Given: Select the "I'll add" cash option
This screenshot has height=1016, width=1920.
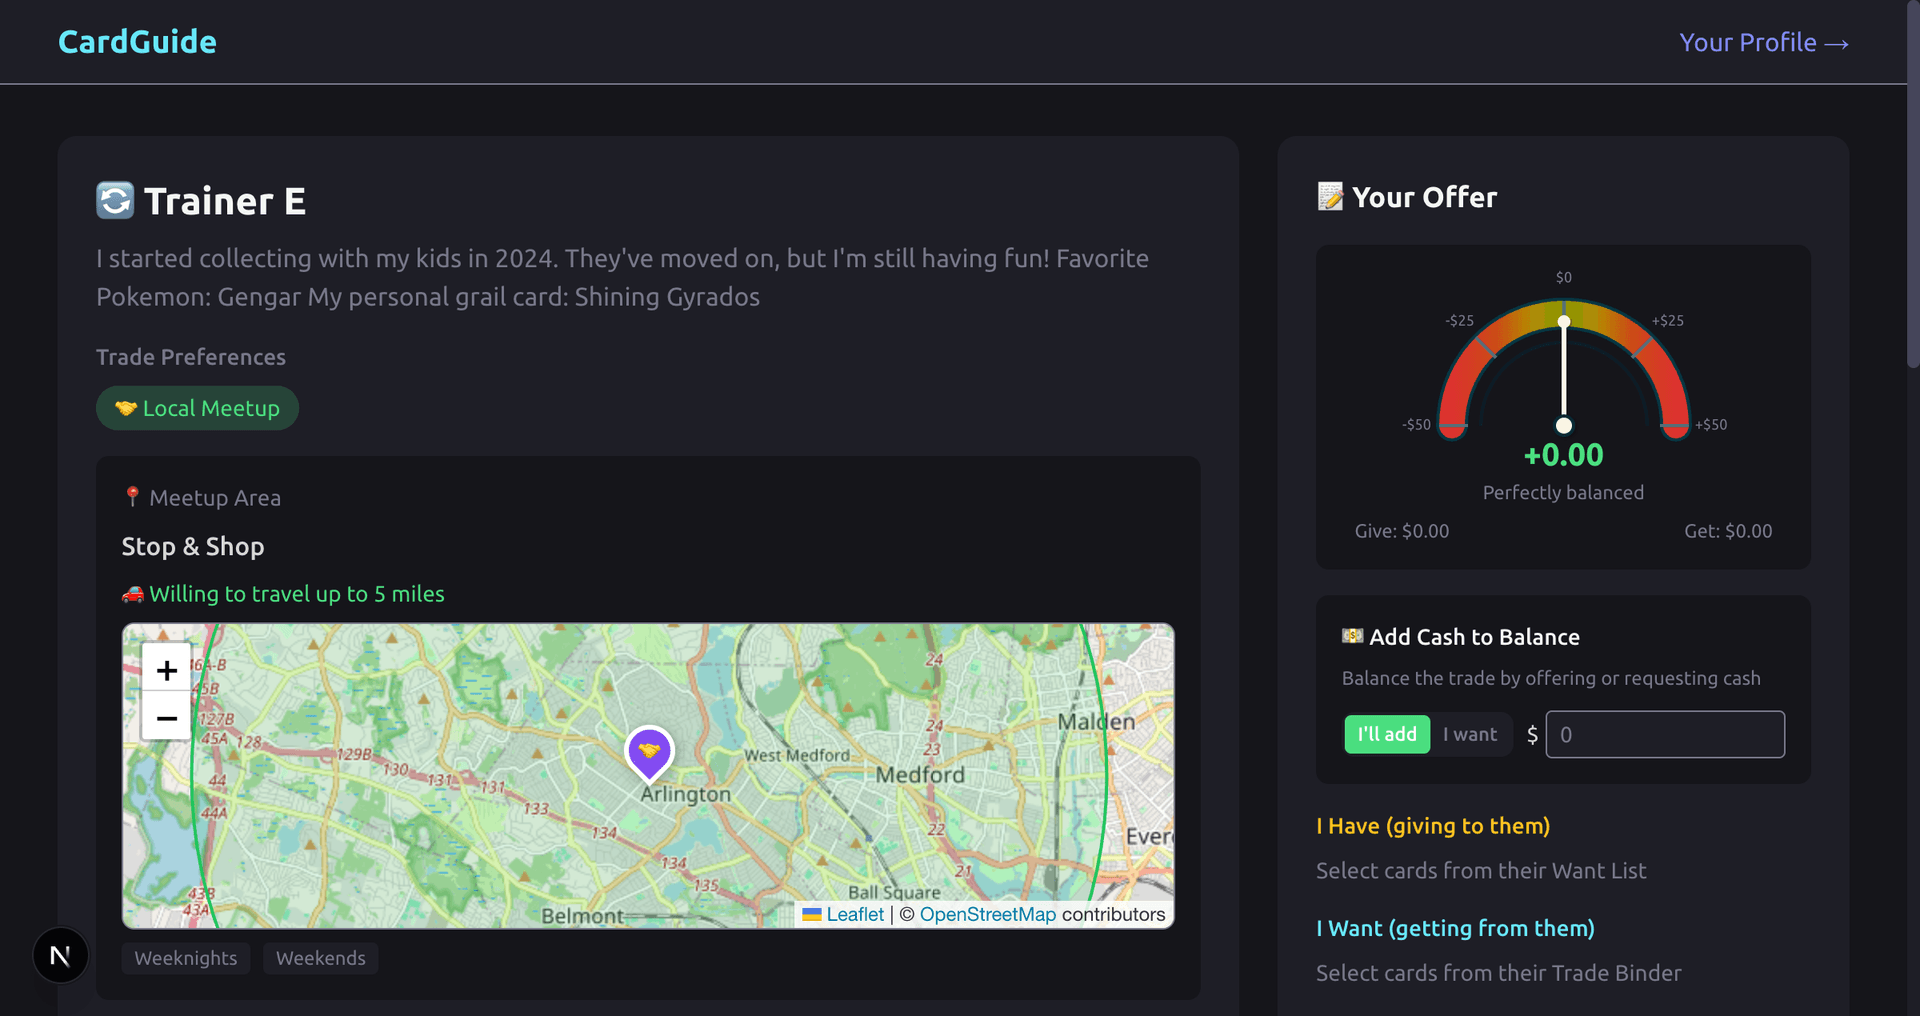Looking at the screenshot, I should [1386, 734].
